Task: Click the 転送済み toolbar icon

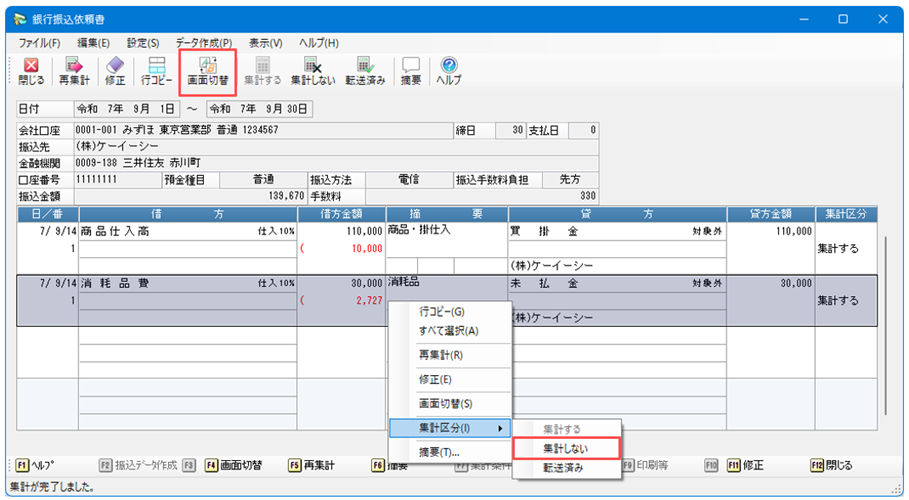Action: point(365,71)
